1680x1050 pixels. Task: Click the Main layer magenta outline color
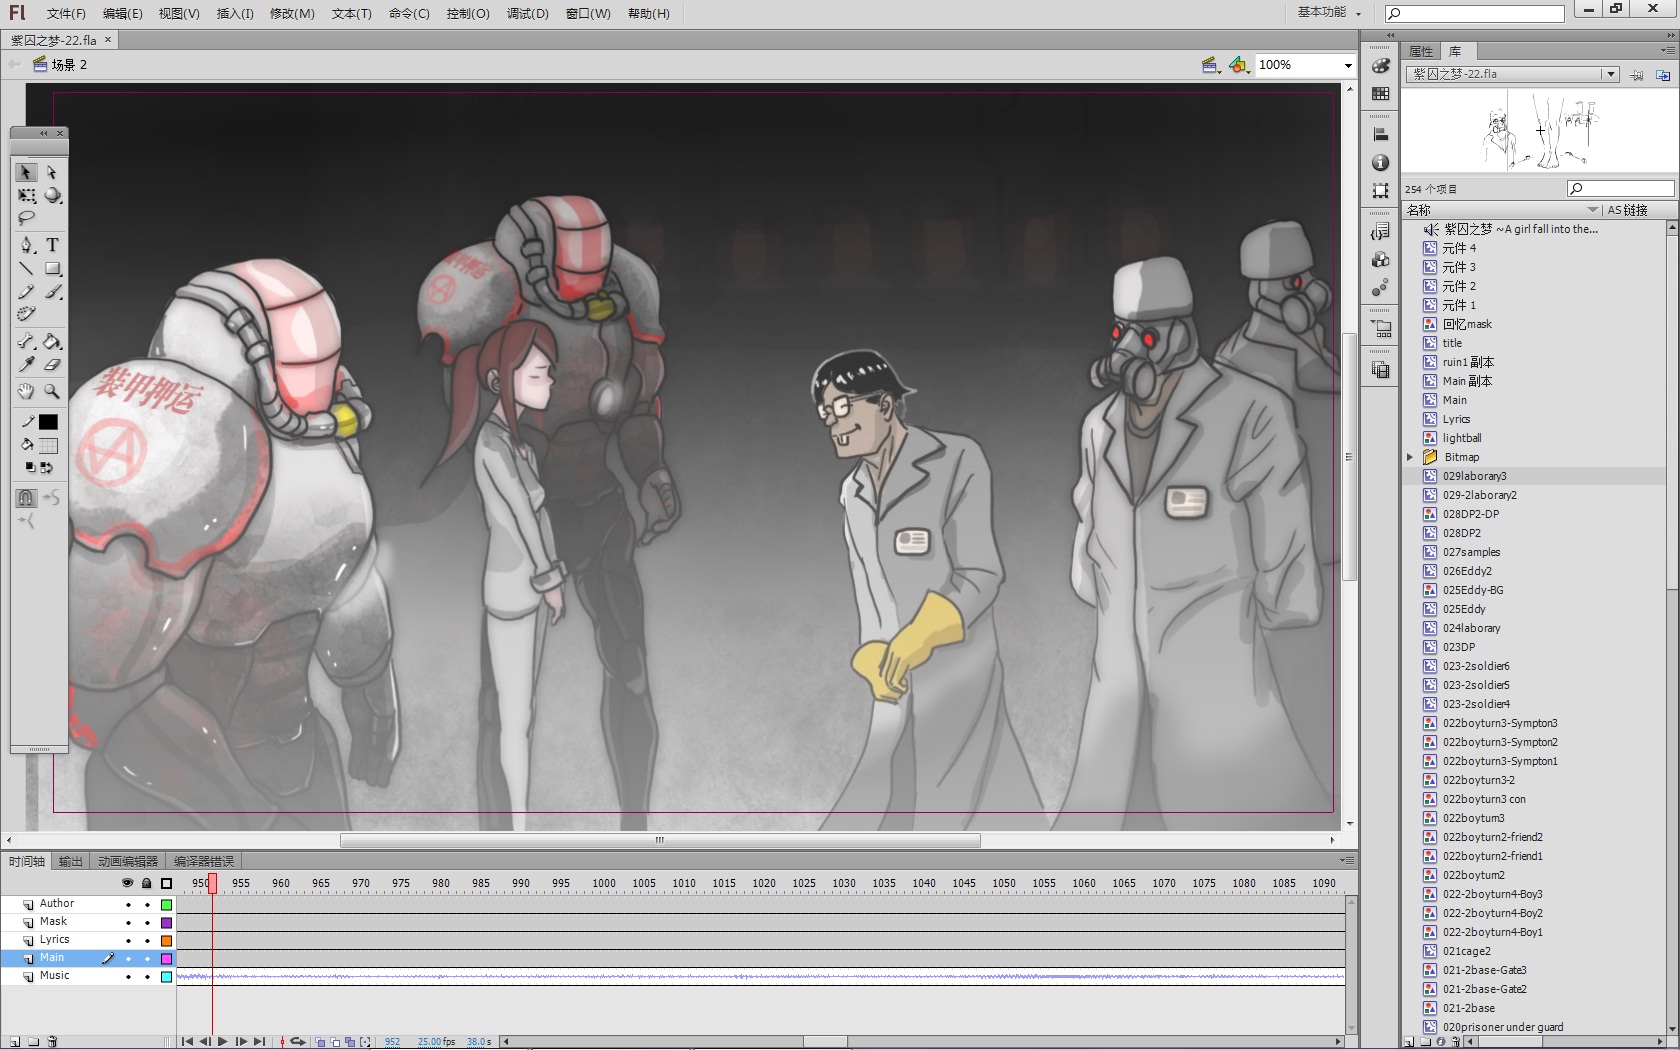pos(166,959)
